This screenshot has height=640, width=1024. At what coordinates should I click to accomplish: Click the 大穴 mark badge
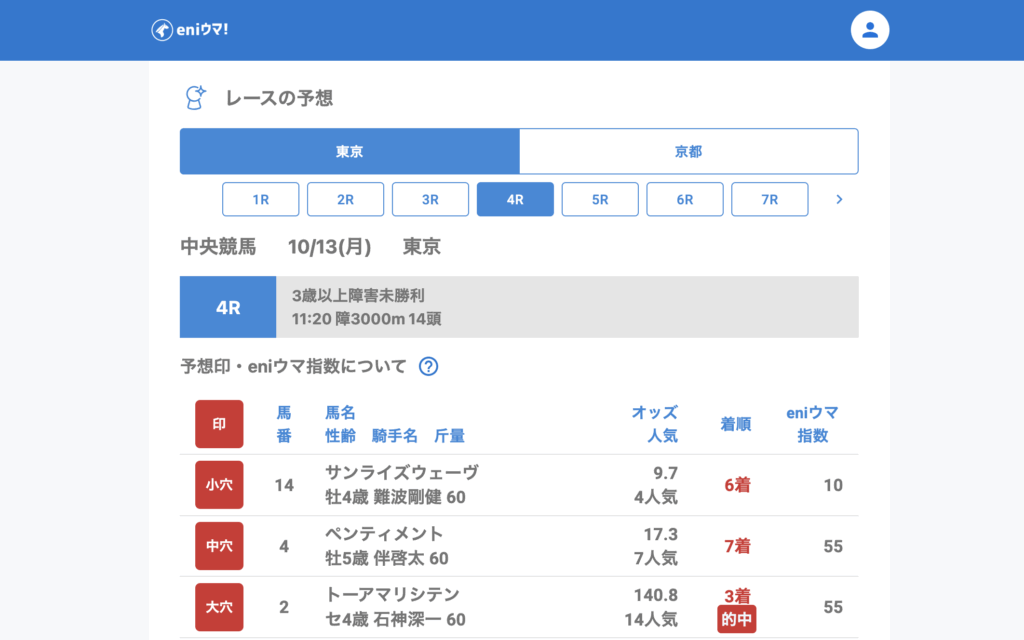[x=219, y=607]
